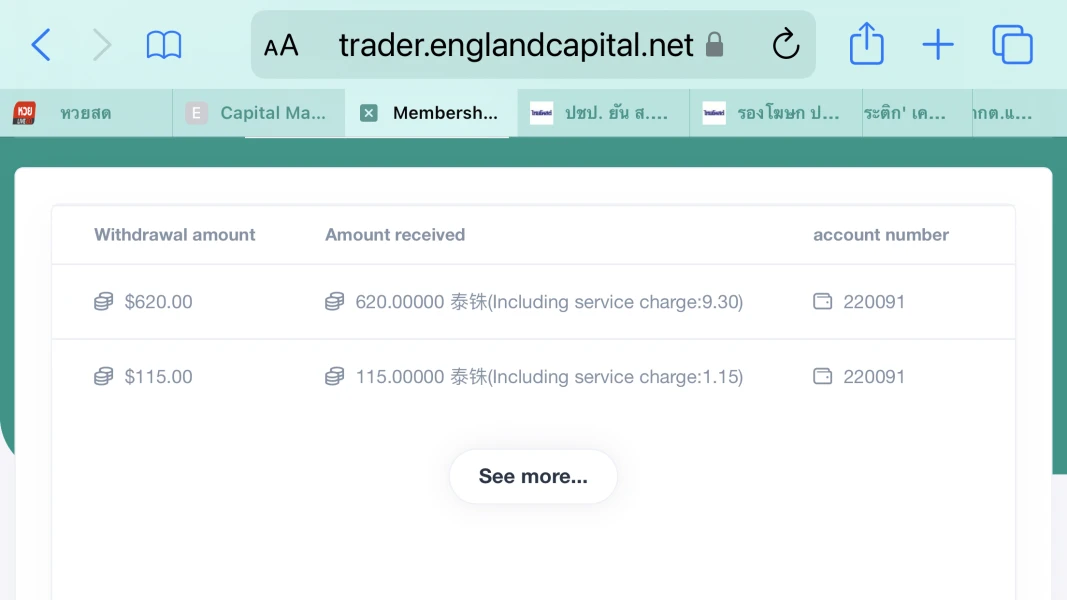Add a new tab with plus icon
Viewport: 1067px width, 600px height.
pyautogui.click(x=937, y=45)
